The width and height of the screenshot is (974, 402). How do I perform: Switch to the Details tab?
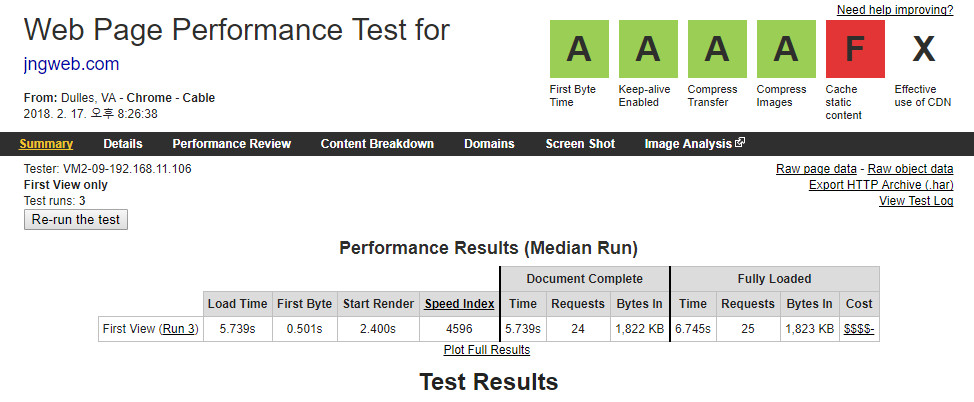tap(123, 144)
